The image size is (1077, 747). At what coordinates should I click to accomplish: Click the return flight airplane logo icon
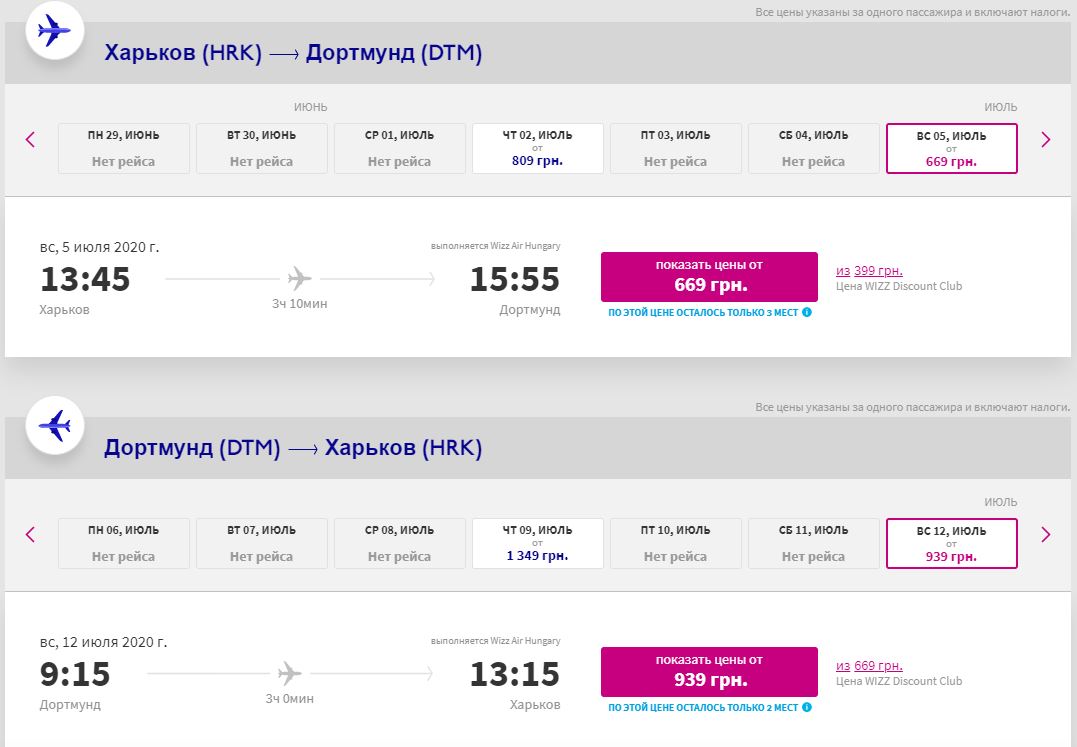coord(54,425)
